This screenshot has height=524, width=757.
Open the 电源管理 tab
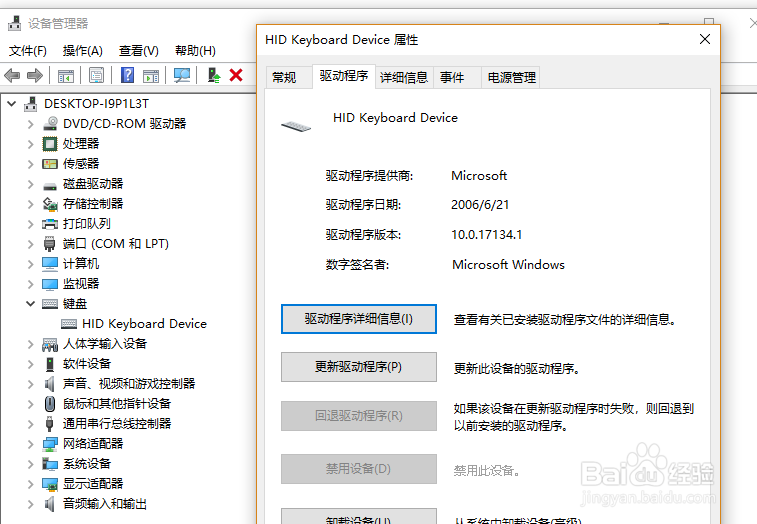pos(511,77)
